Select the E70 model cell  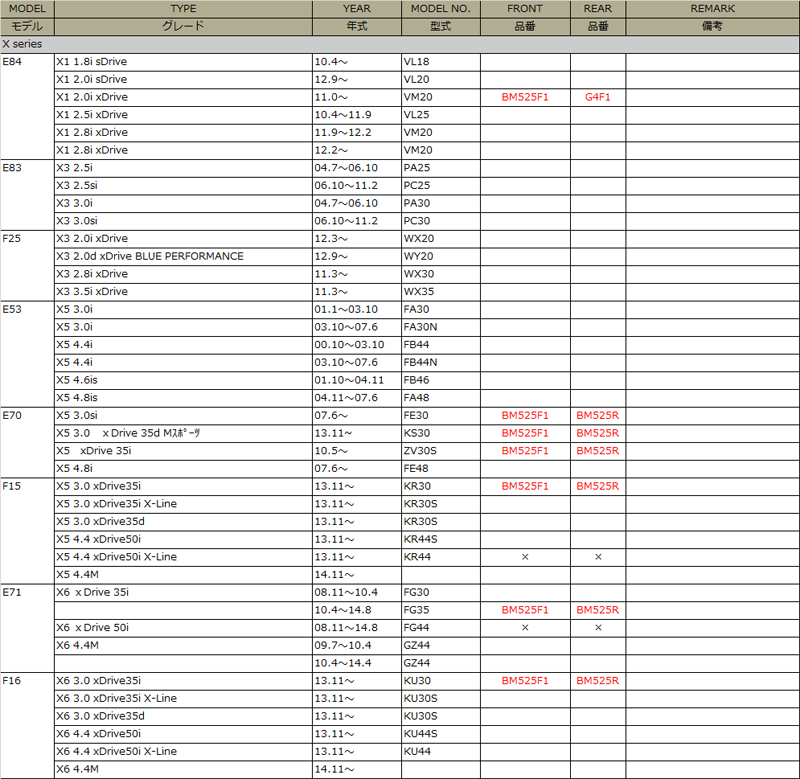[27, 442]
